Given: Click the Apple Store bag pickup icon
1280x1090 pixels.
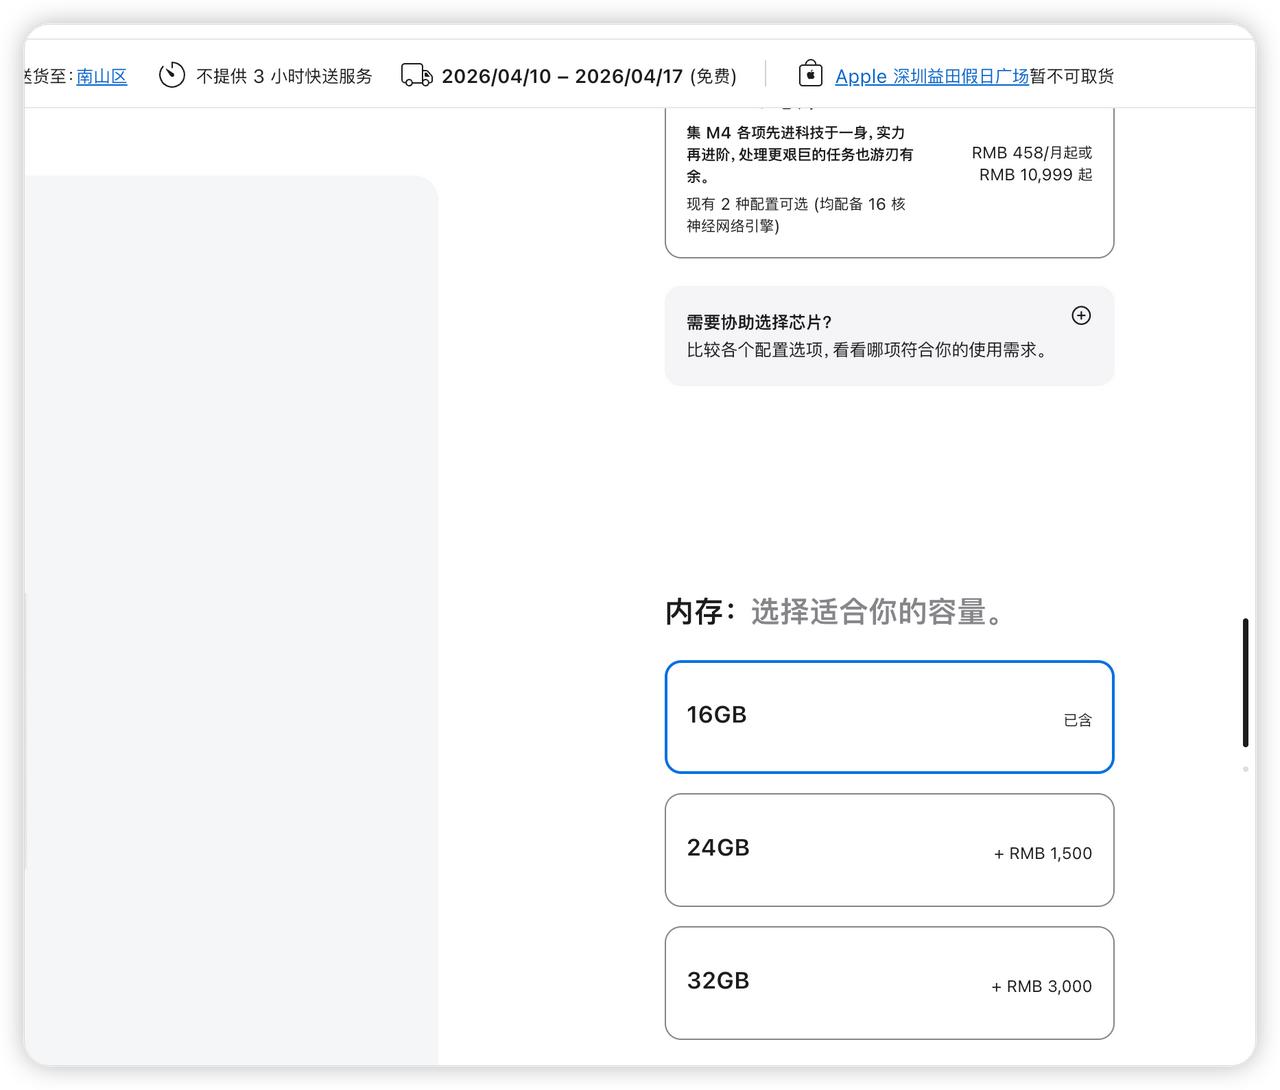Looking at the screenshot, I should [810, 74].
